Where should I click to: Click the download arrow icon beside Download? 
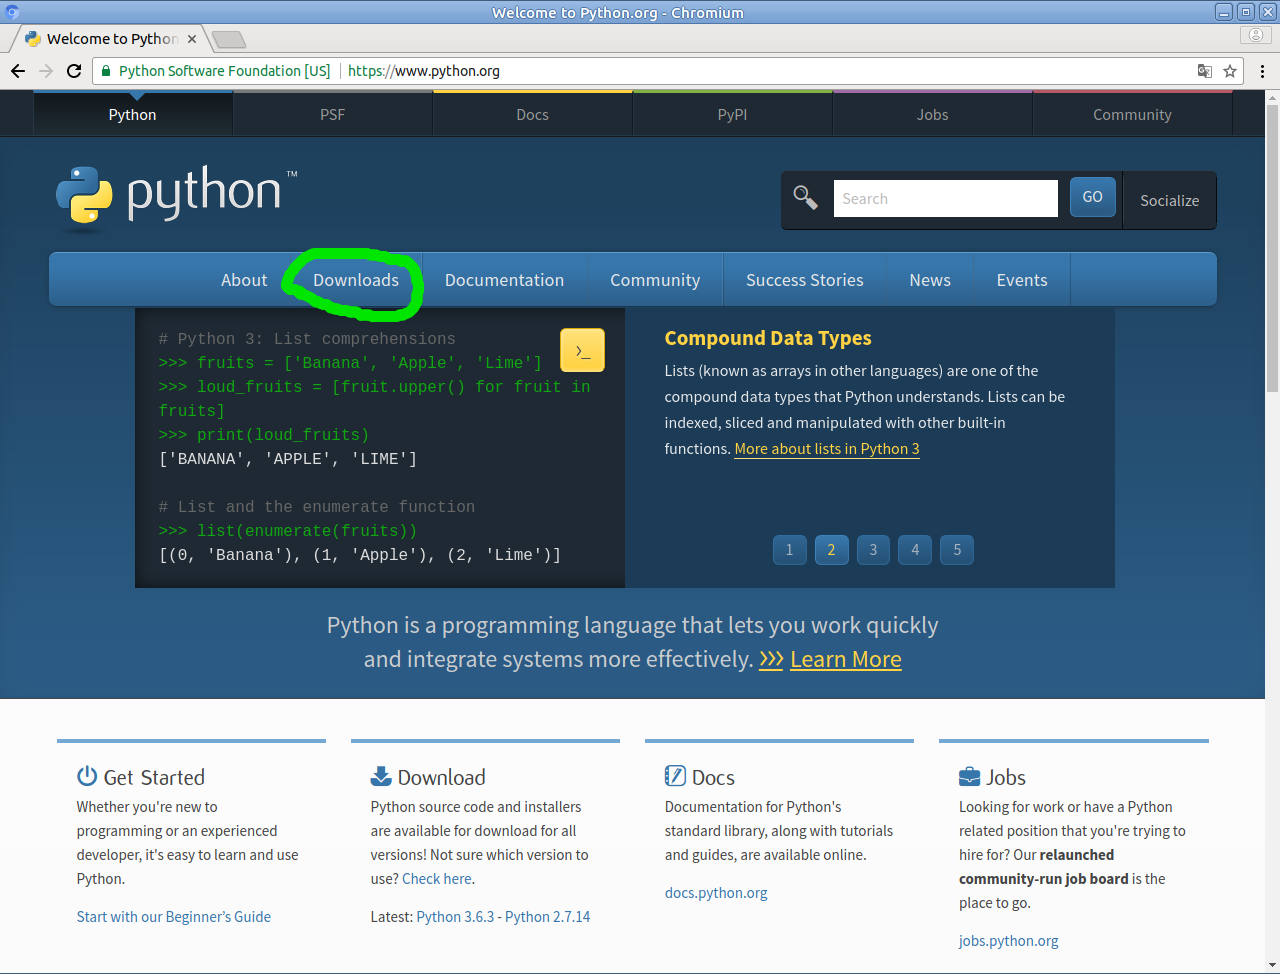click(x=381, y=775)
